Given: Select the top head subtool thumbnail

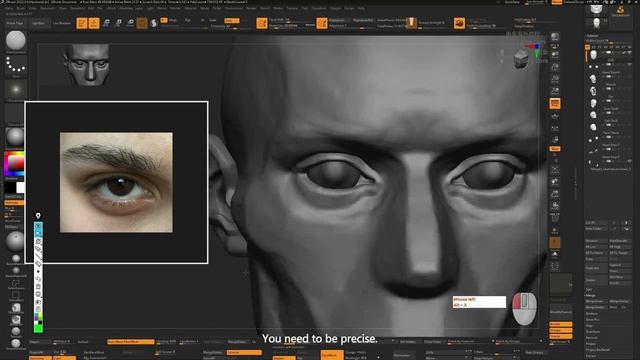Looking at the screenshot, I should [x=593, y=54].
